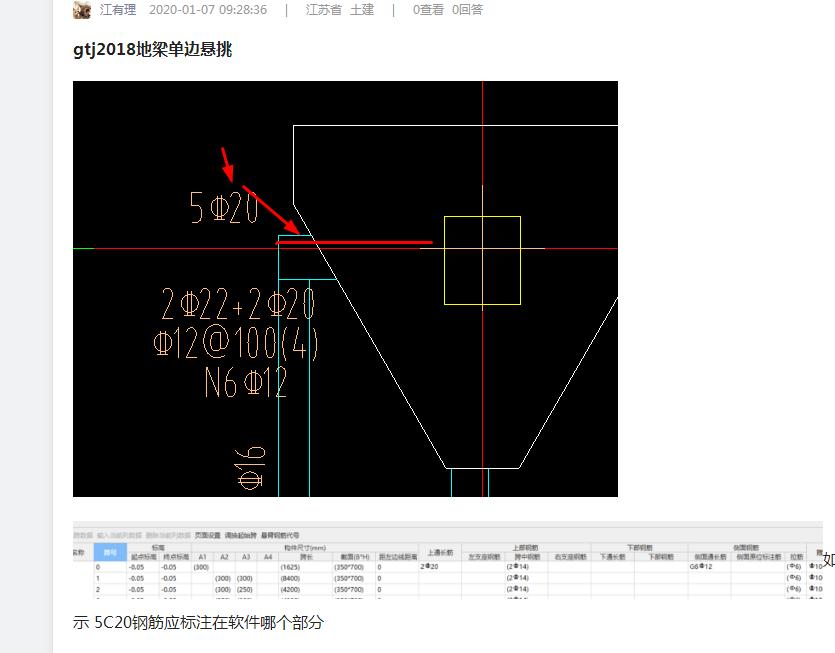Click 悬臂钢筋代号 in the table toolbar
This screenshot has width=835, height=653.
[x=280, y=535]
